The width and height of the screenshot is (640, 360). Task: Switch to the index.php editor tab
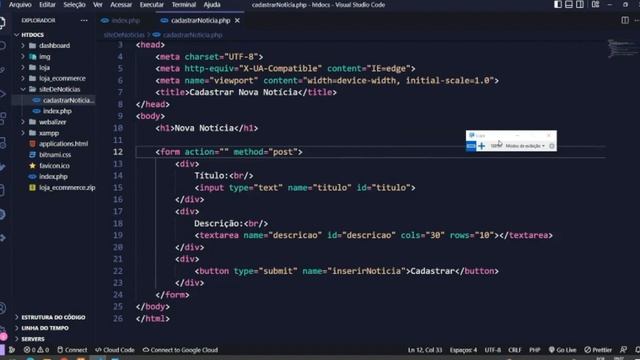pos(120,20)
